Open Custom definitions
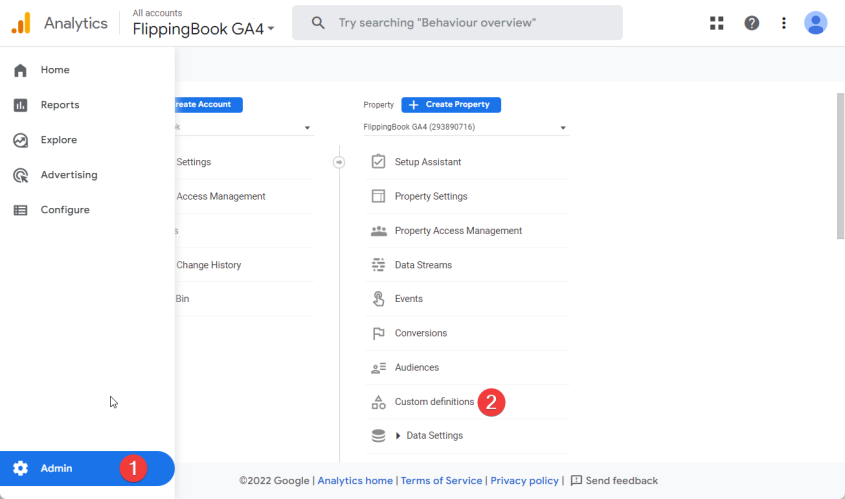Viewport: 845px width, 499px height. click(434, 402)
